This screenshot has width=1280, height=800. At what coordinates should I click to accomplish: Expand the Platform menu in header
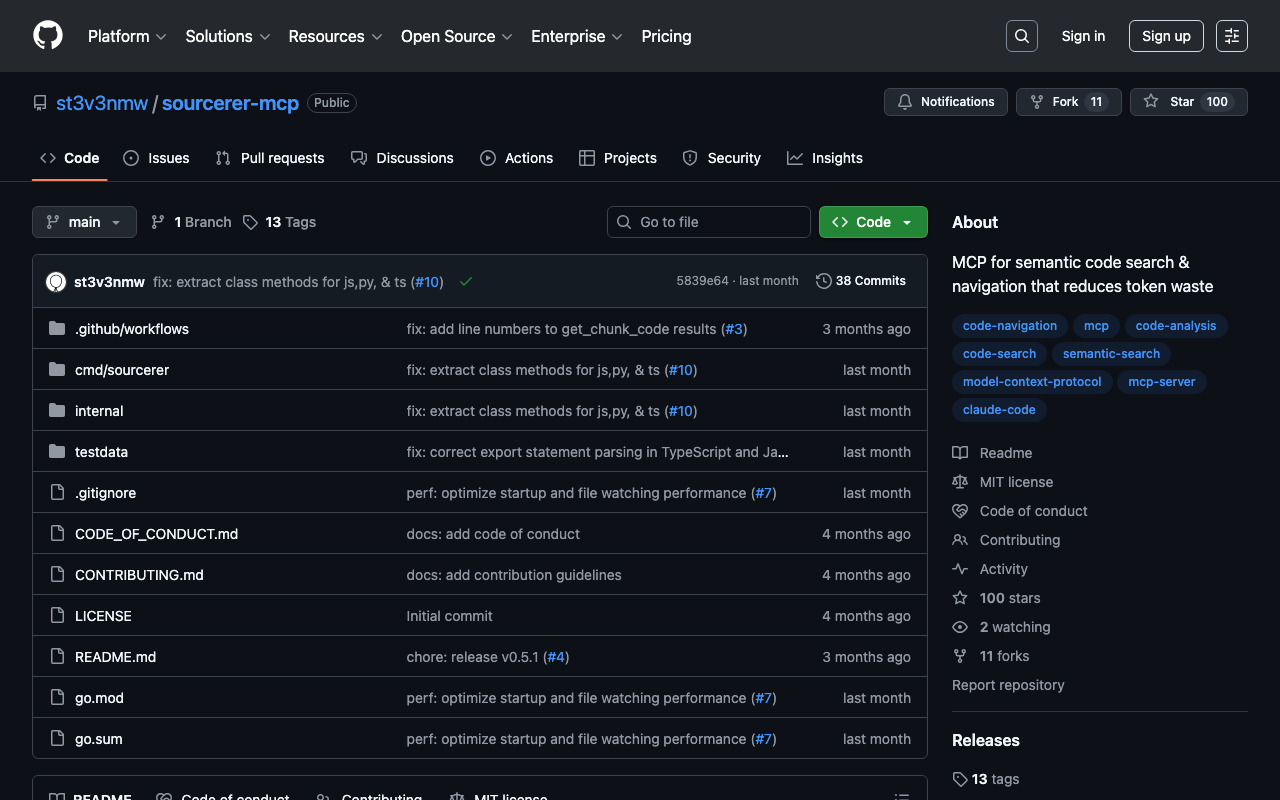click(x=127, y=36)
